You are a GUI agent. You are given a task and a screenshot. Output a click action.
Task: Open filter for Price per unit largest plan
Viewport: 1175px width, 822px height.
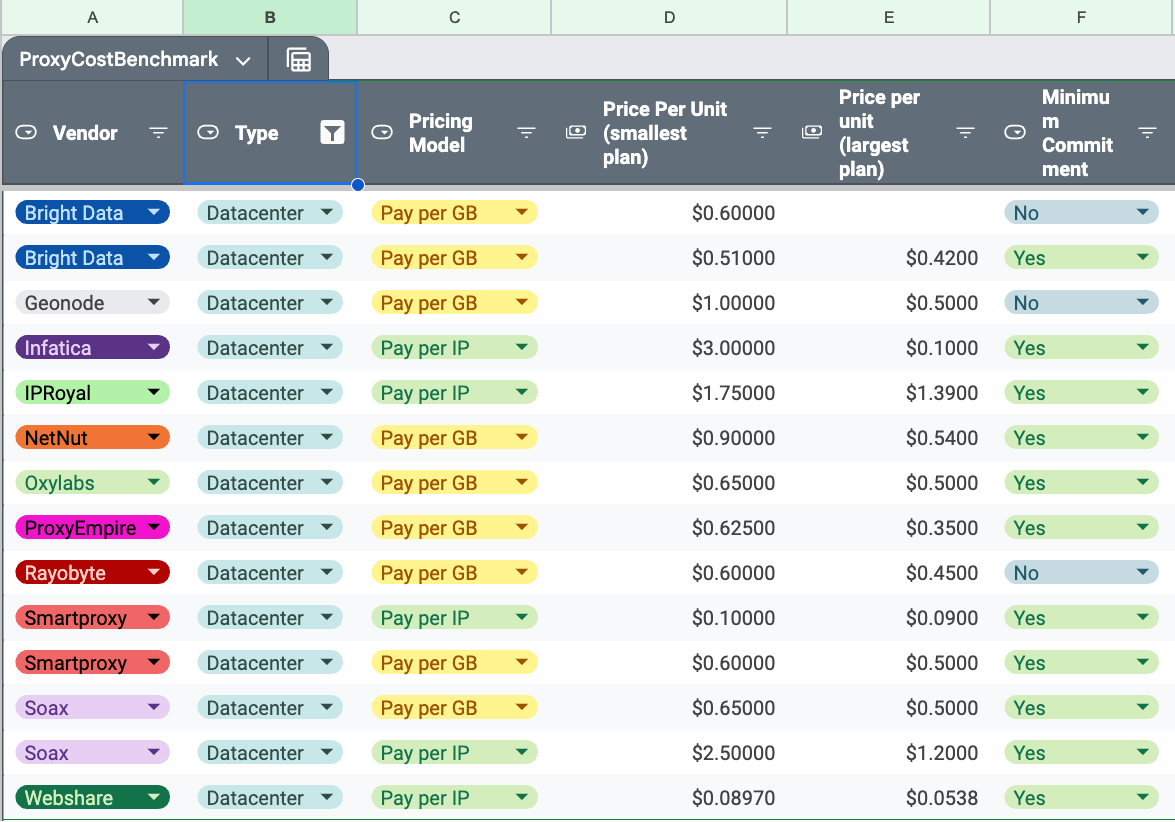point(965,133)
